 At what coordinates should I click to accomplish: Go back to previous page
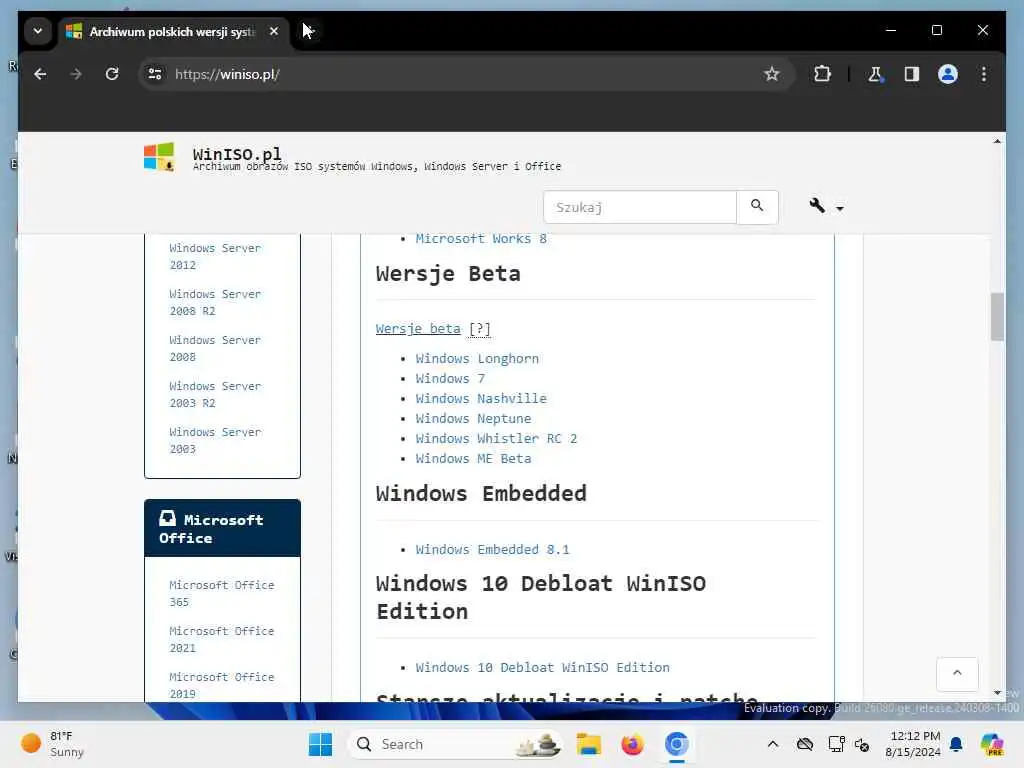(x=40, y=74)
